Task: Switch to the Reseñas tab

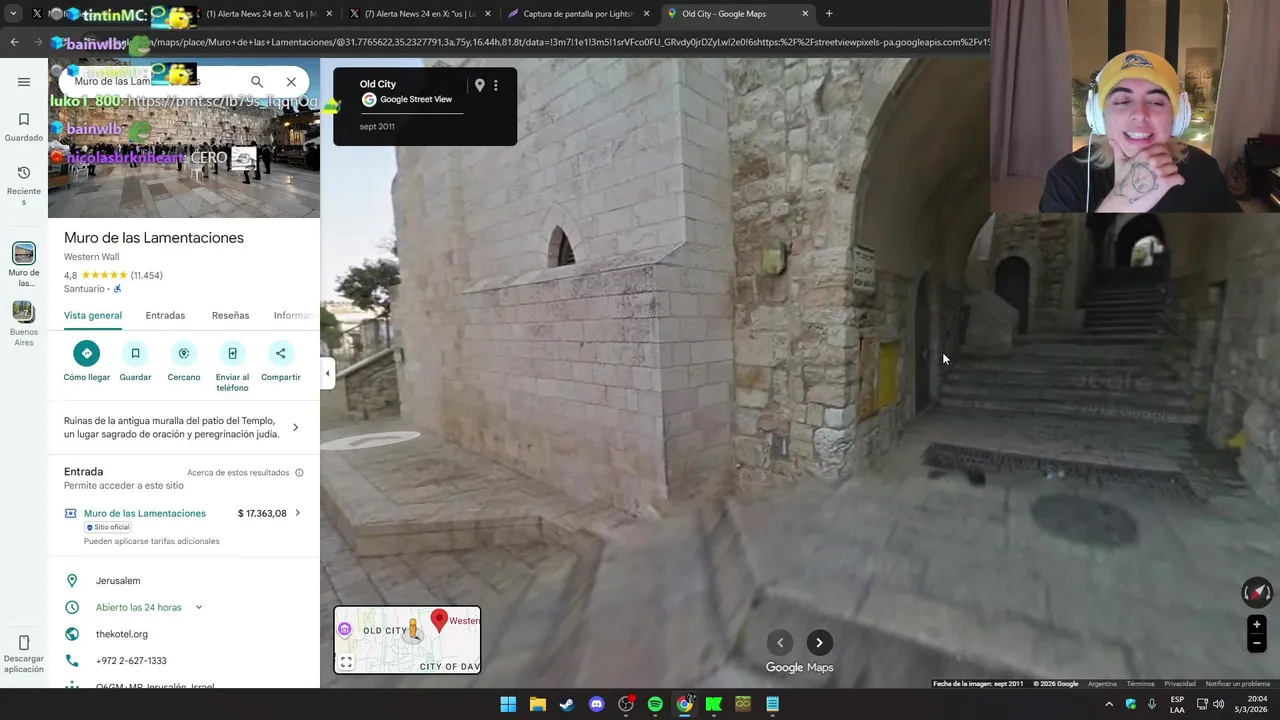Action: 230,315
